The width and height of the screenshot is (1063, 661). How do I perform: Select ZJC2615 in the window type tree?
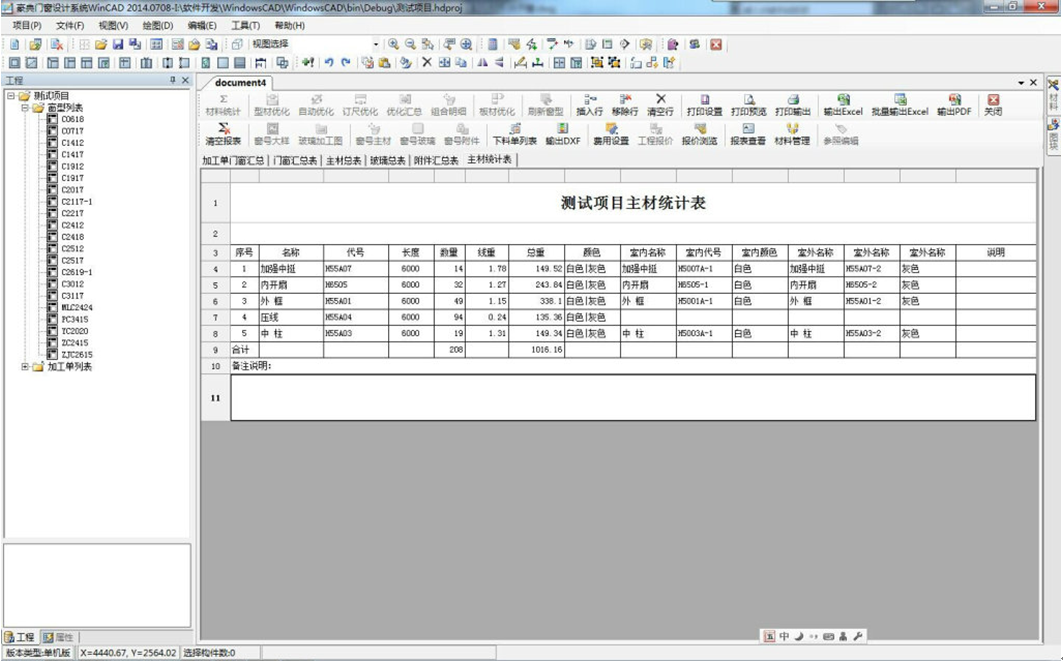click(77, 355)
